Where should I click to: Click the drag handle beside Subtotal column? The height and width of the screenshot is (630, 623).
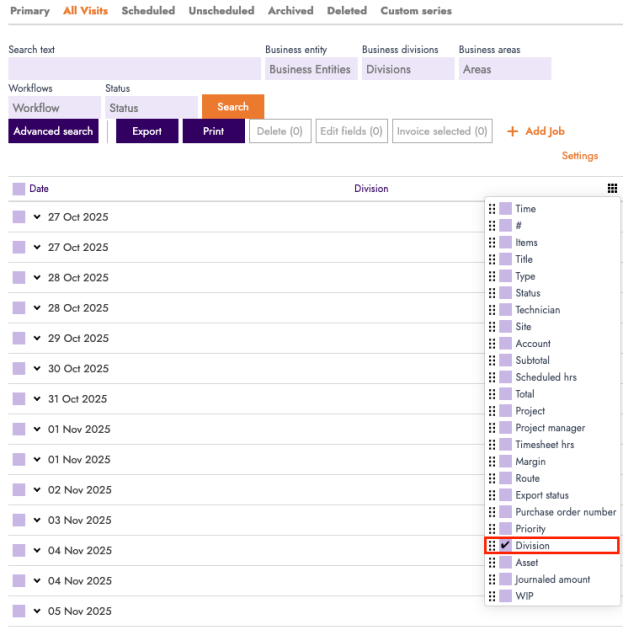(x=492, y=361)
